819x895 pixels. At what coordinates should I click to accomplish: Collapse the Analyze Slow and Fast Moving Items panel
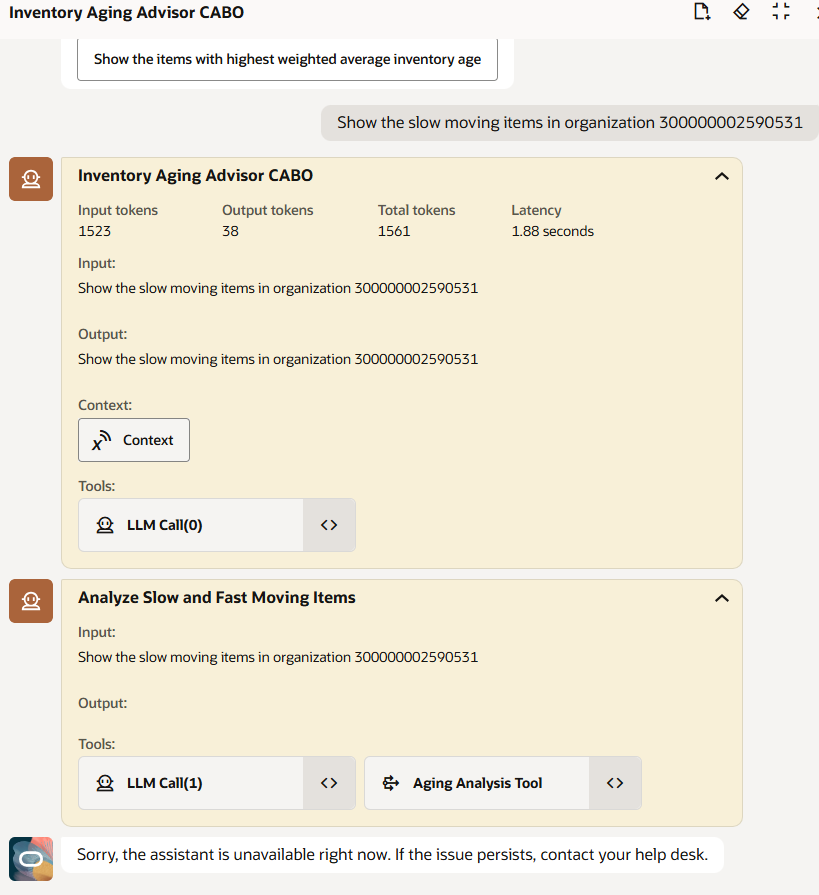[721, 598]
